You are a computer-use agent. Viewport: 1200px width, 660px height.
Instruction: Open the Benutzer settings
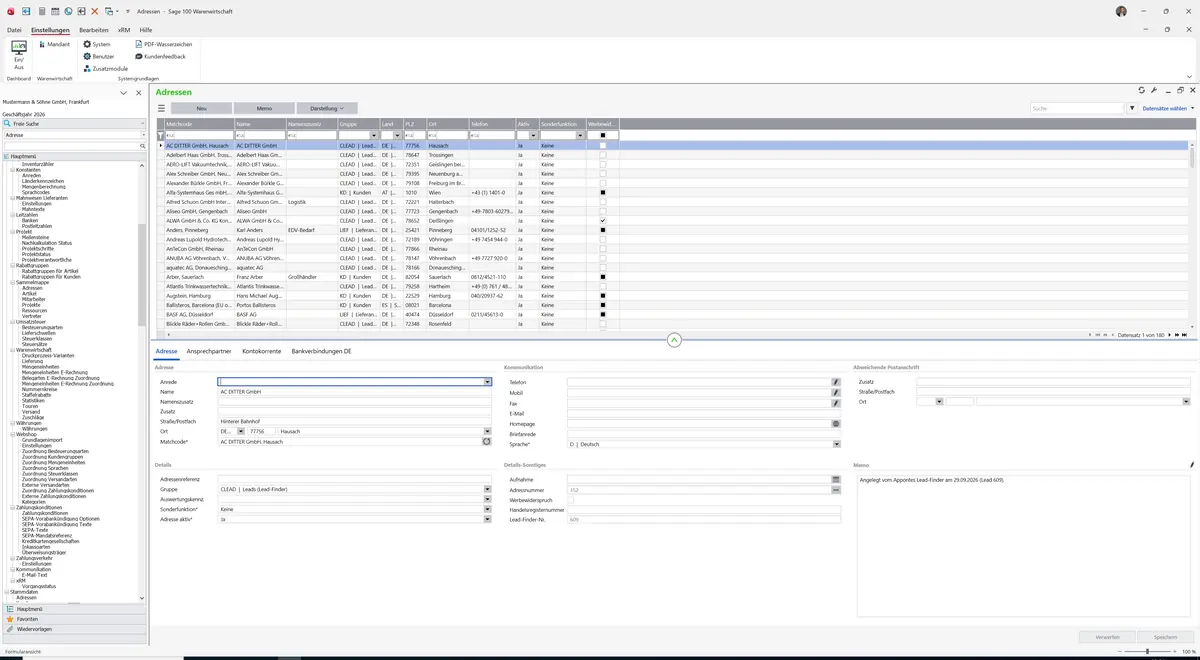click(99, 57)
